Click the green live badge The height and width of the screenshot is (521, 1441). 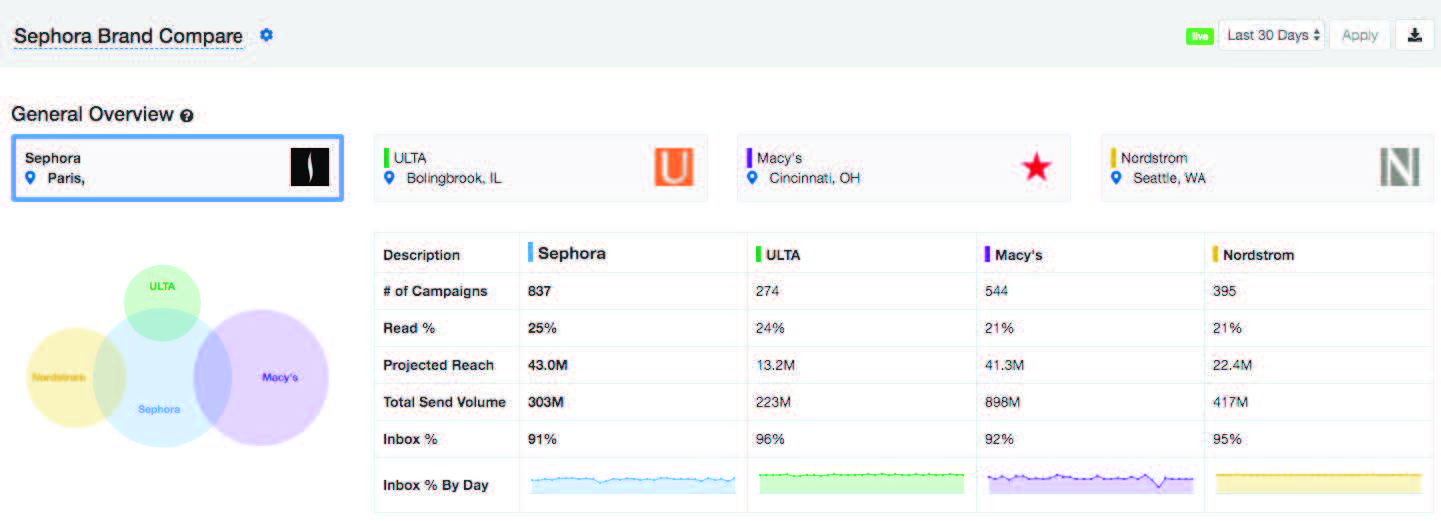(x=1200, y=36)
